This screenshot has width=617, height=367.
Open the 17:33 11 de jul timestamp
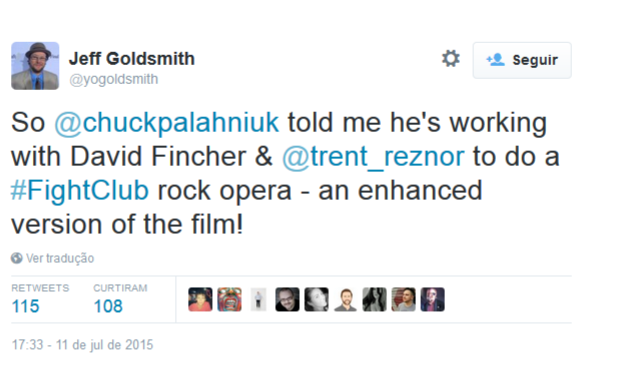click(82, 345)
